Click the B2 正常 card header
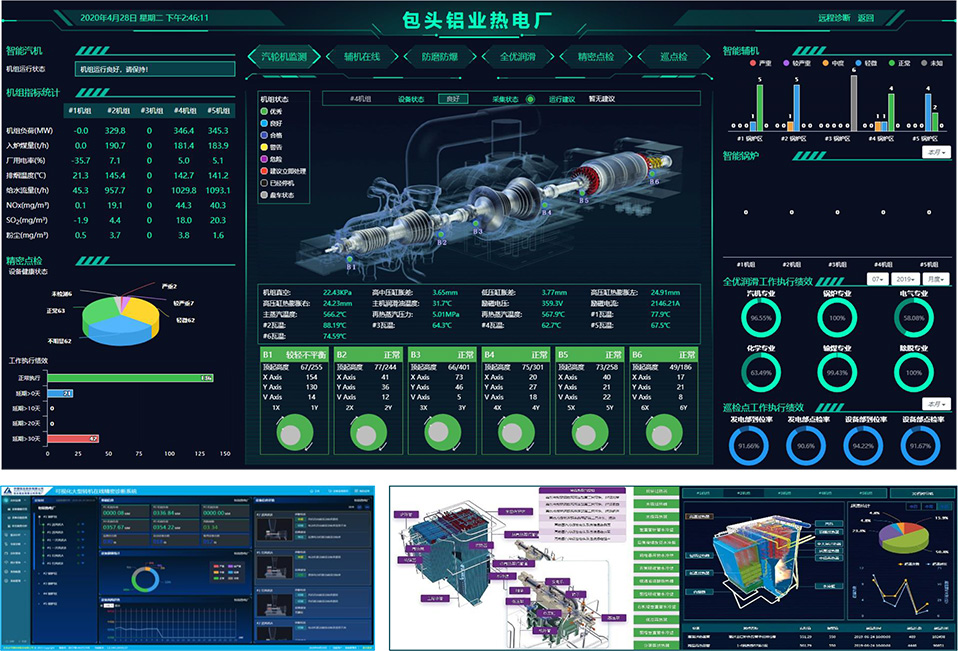 click(368, 355)
